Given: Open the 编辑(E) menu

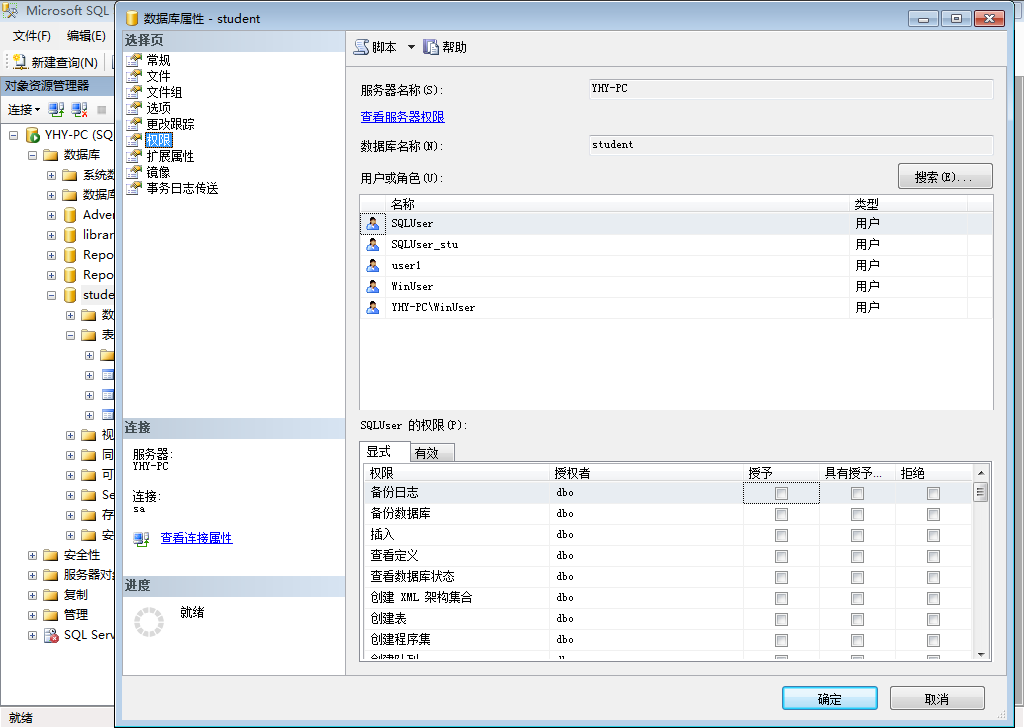Looking at the screenshot, I should click(86, 36).
